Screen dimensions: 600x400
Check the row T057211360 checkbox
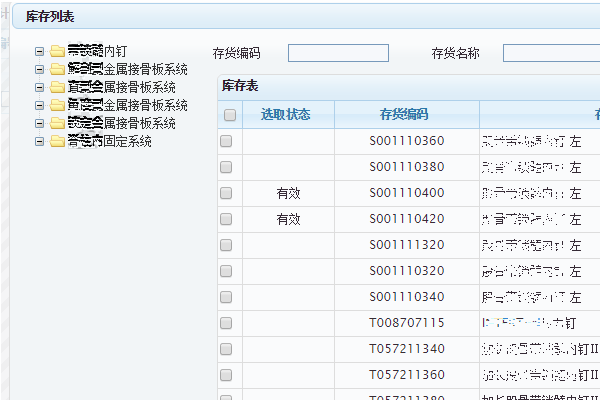coord(226,375)
